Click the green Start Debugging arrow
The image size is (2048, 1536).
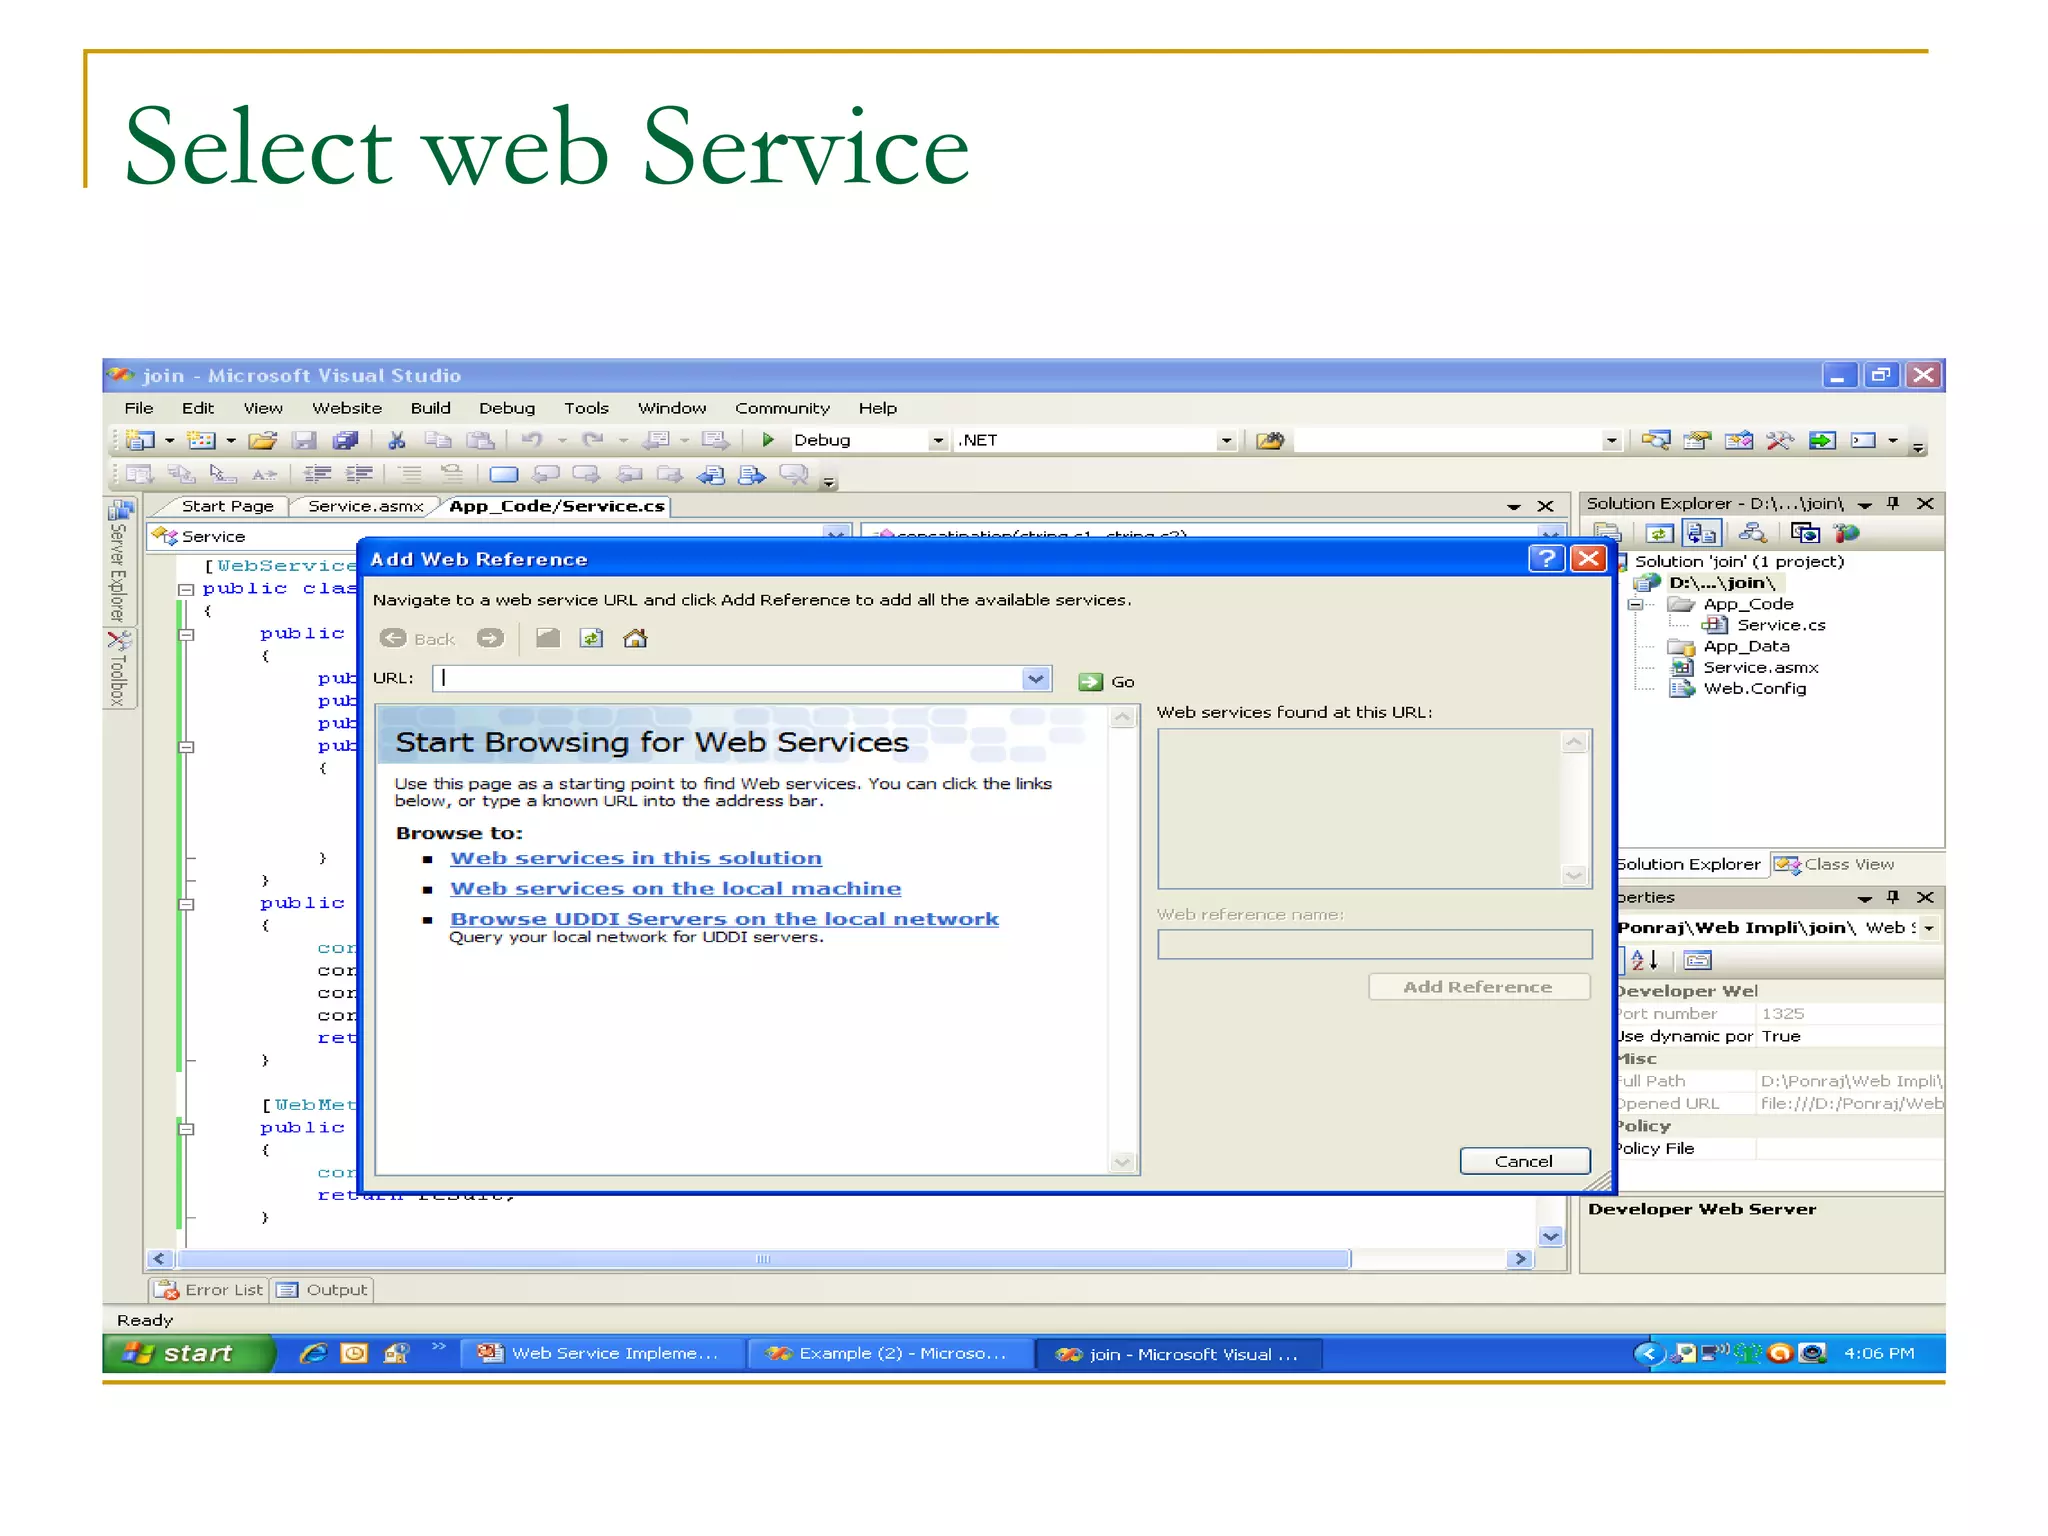pos(768,440)
